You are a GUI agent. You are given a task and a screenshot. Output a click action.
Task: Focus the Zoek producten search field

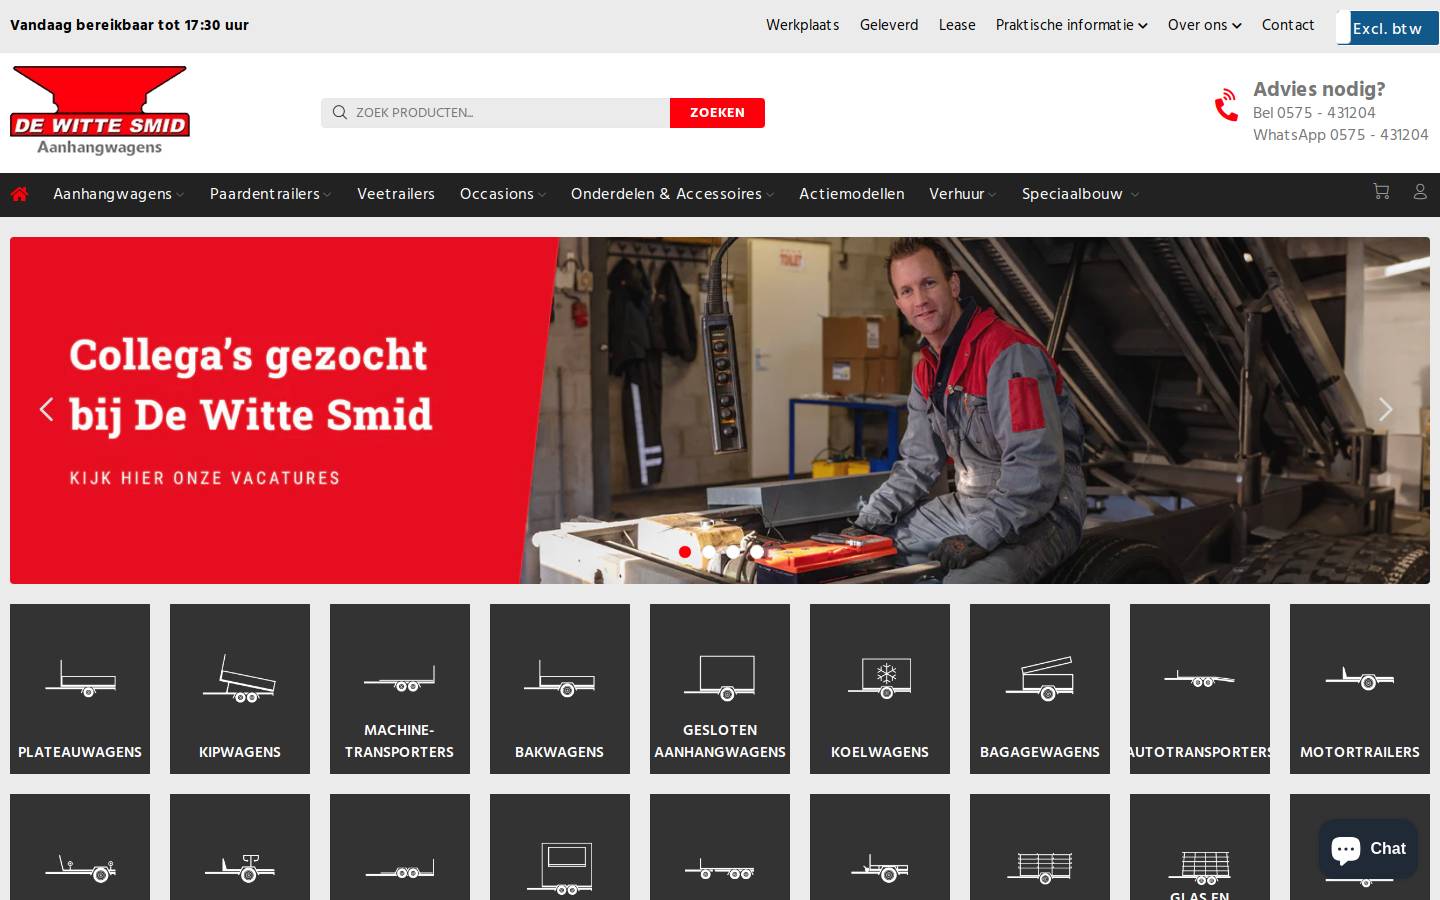click(495, 113)
